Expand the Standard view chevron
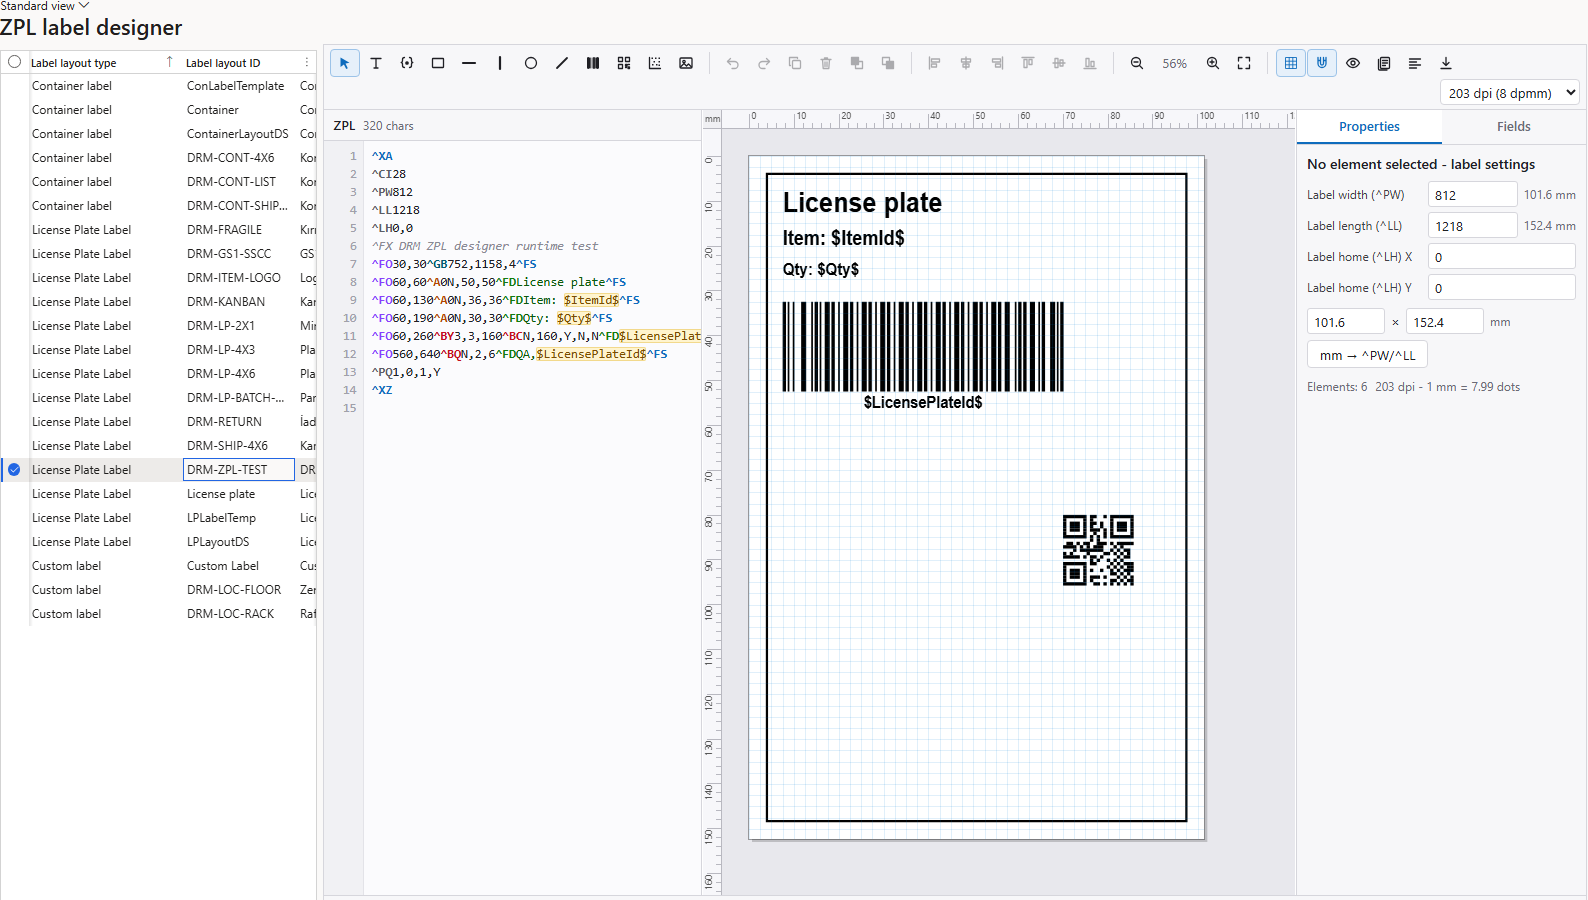This screenshot has height=900, width=1588. click(84, 6)
